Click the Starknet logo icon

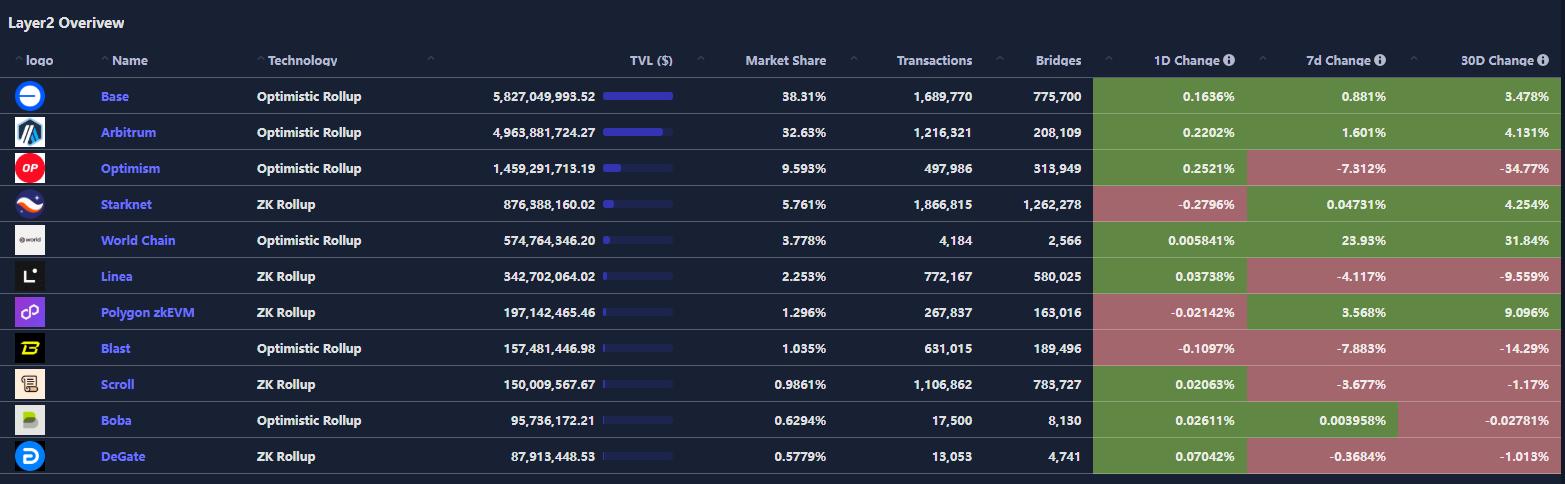(x=30, y=205)
